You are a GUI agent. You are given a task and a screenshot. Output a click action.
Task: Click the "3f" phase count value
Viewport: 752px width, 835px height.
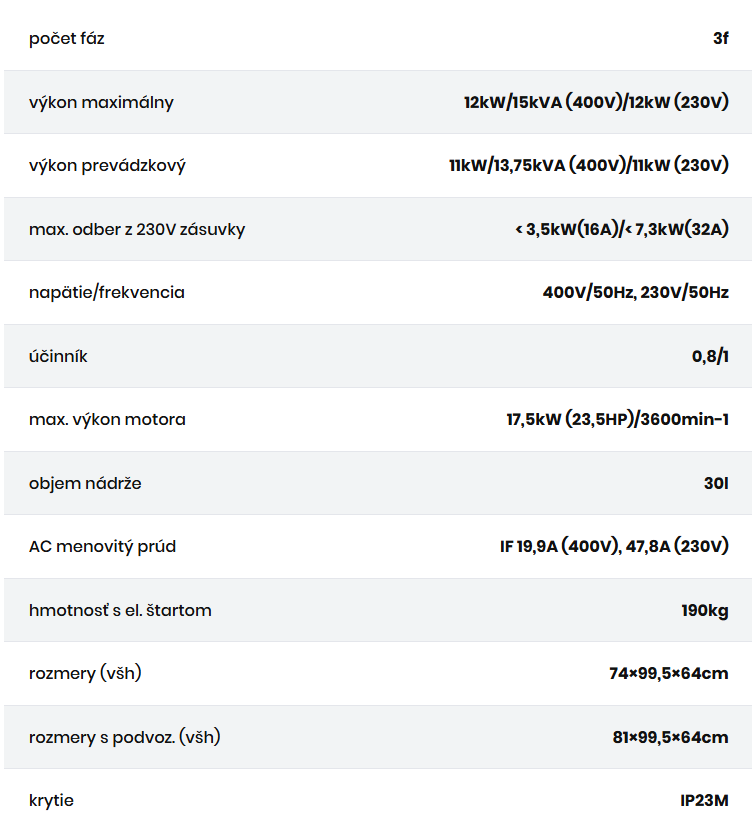720,39
